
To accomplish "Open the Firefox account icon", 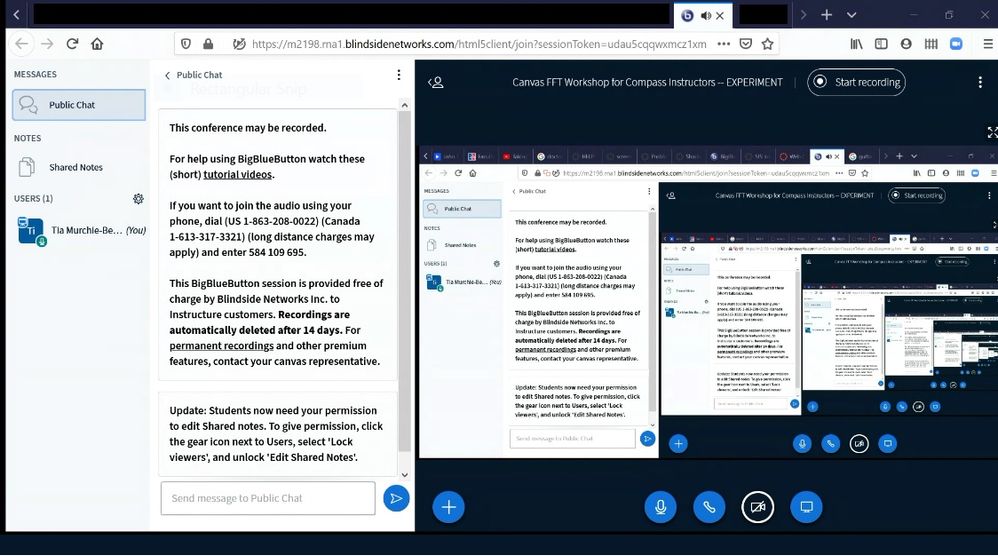I will tap(906, 44).
